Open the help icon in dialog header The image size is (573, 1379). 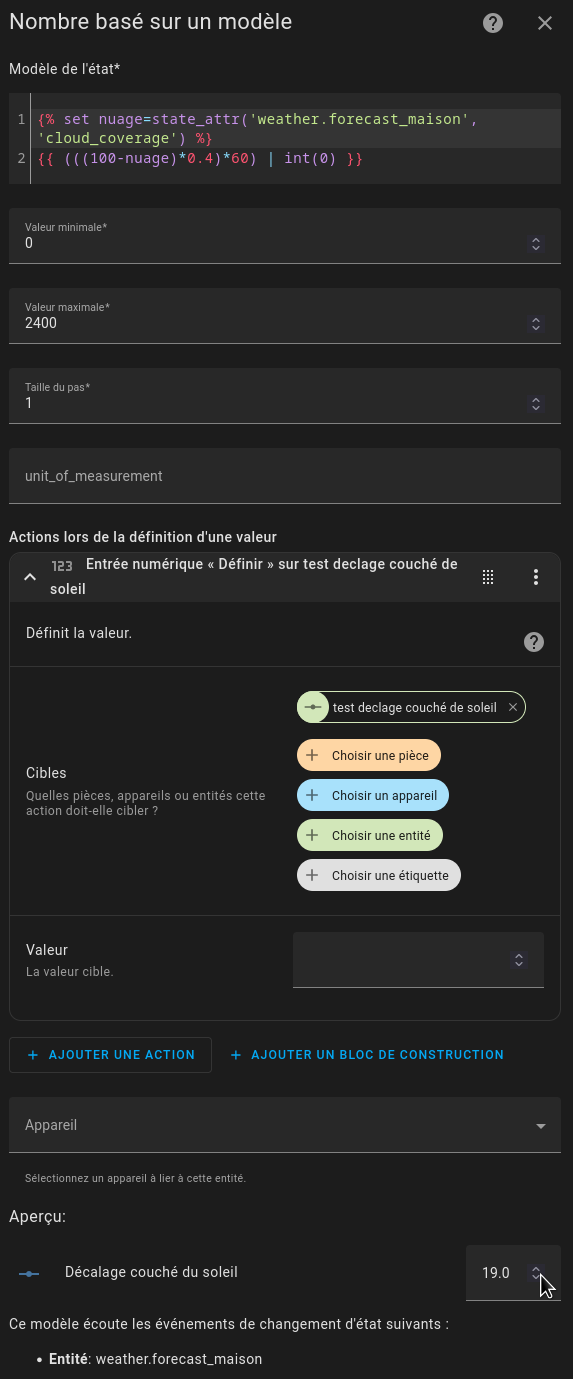tap(493, 23)
